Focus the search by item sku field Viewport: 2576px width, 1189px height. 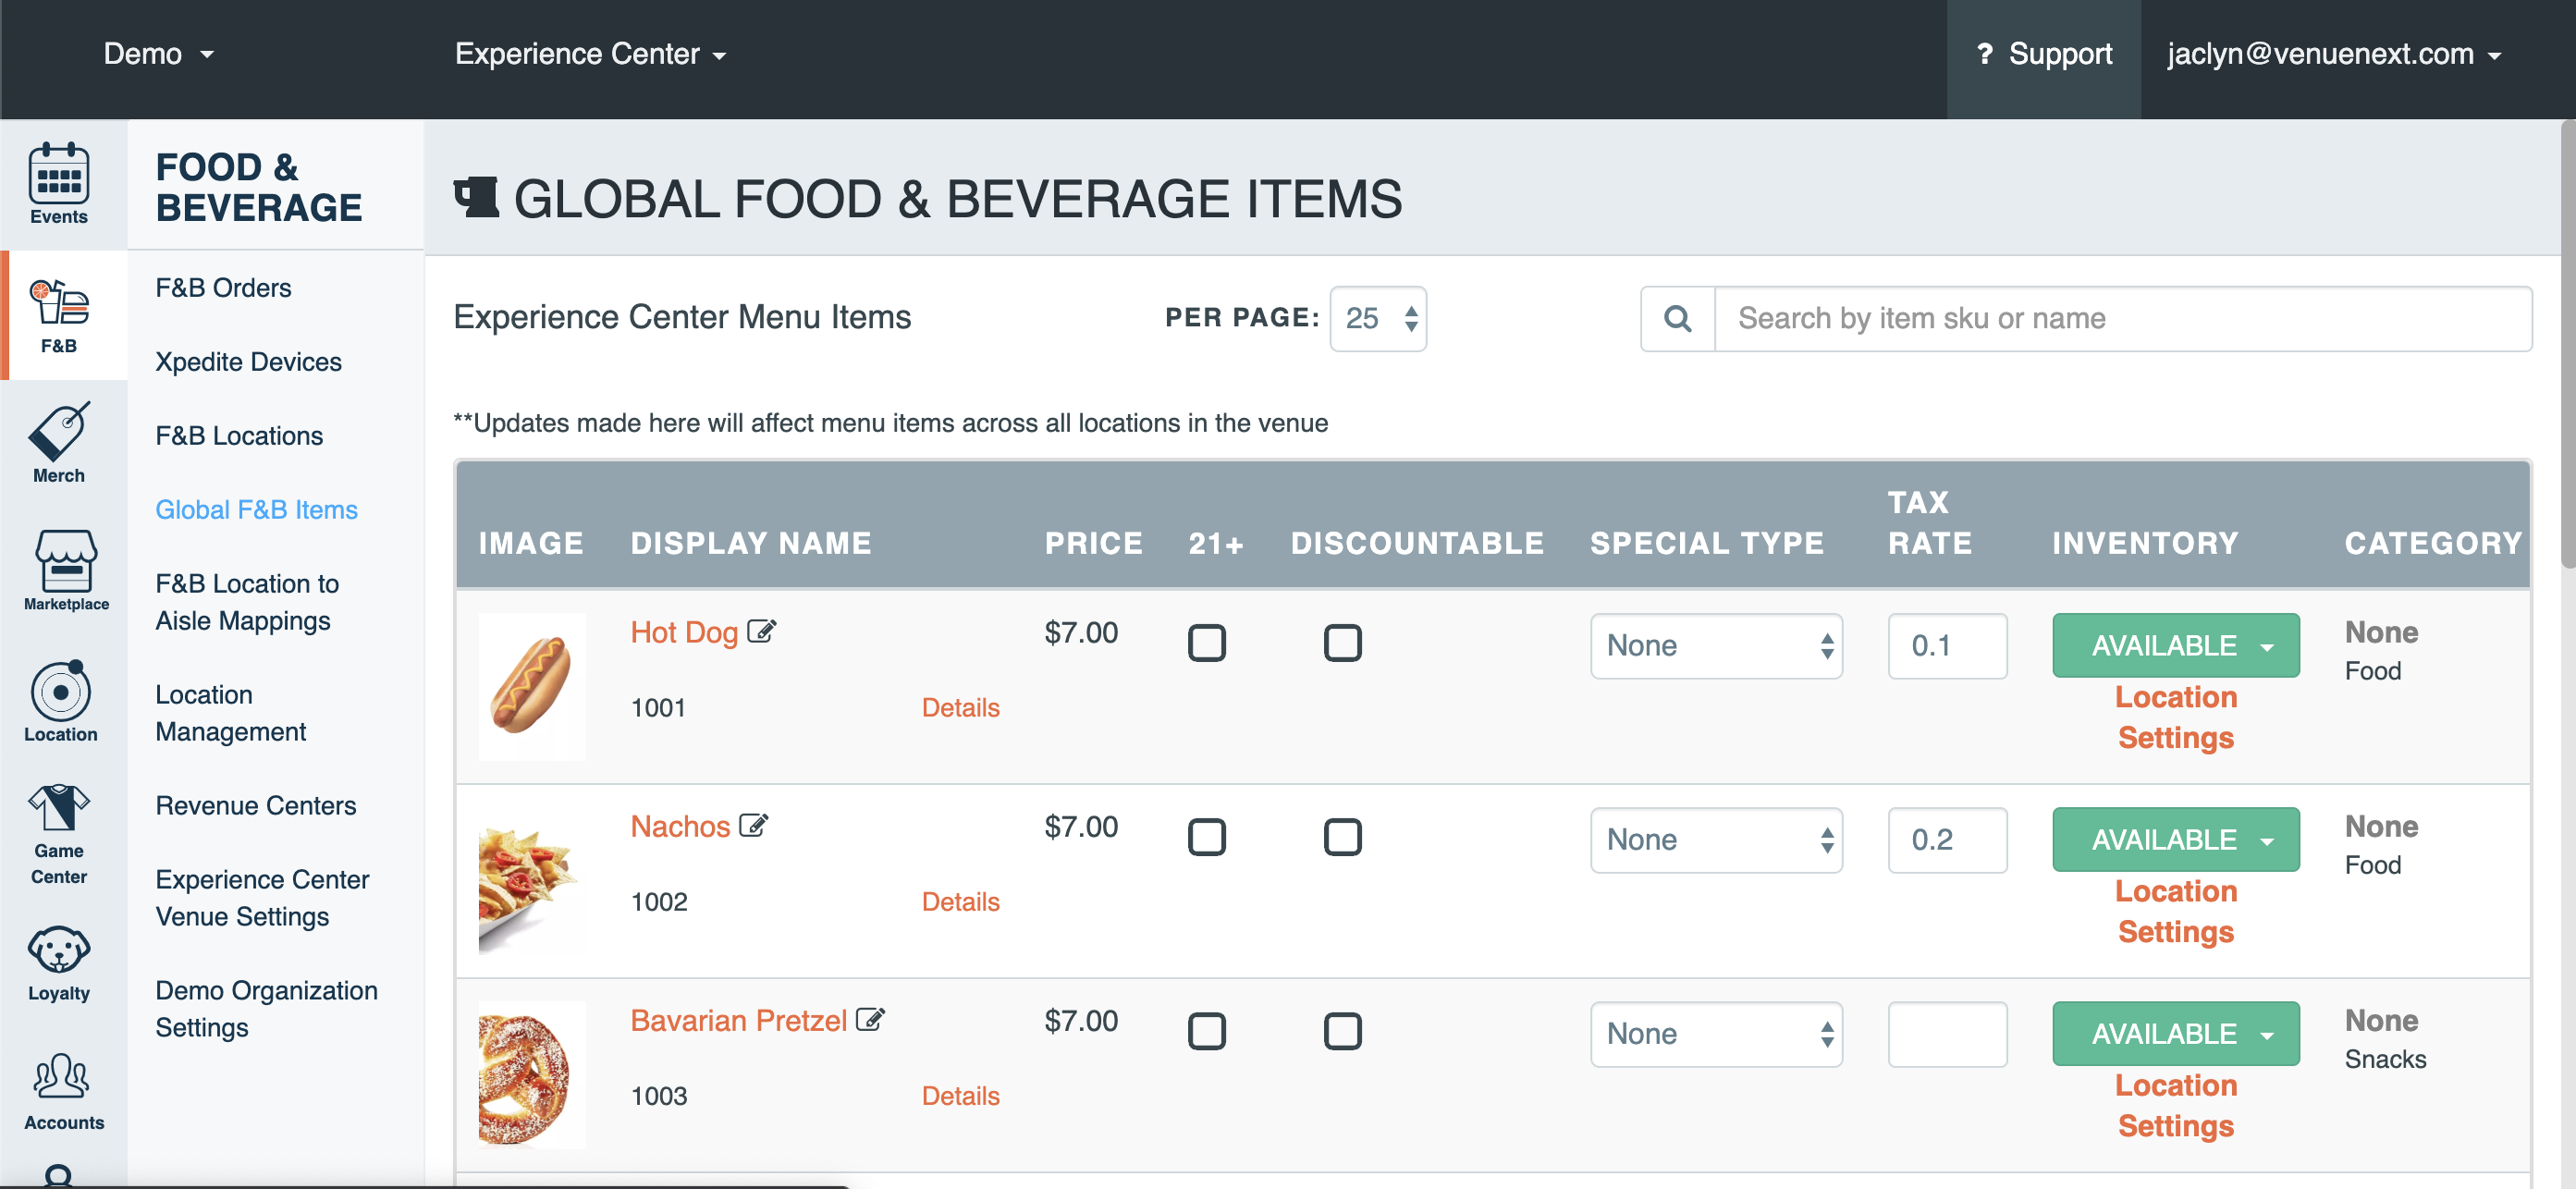pos(2123,319)
